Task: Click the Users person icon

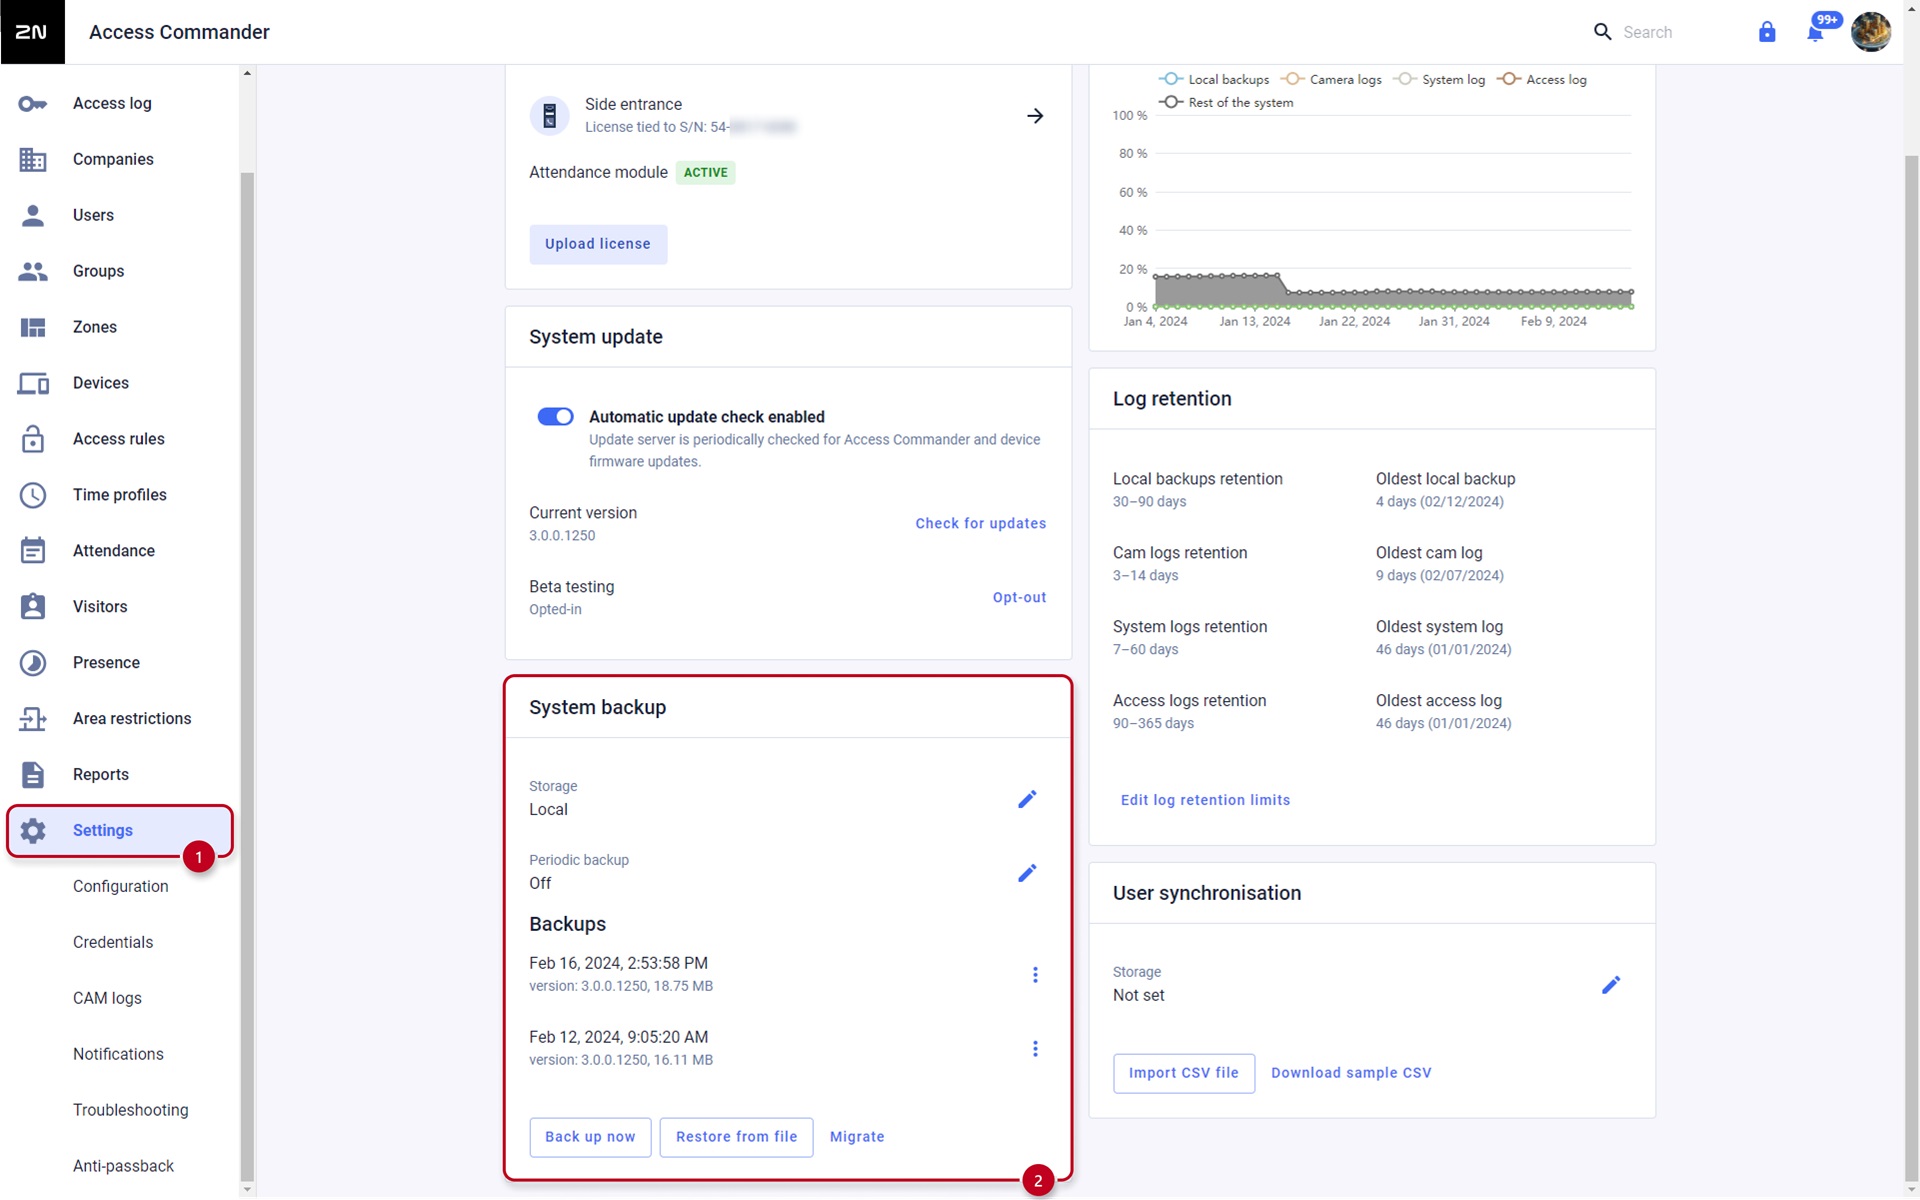Action: point(33,216)
